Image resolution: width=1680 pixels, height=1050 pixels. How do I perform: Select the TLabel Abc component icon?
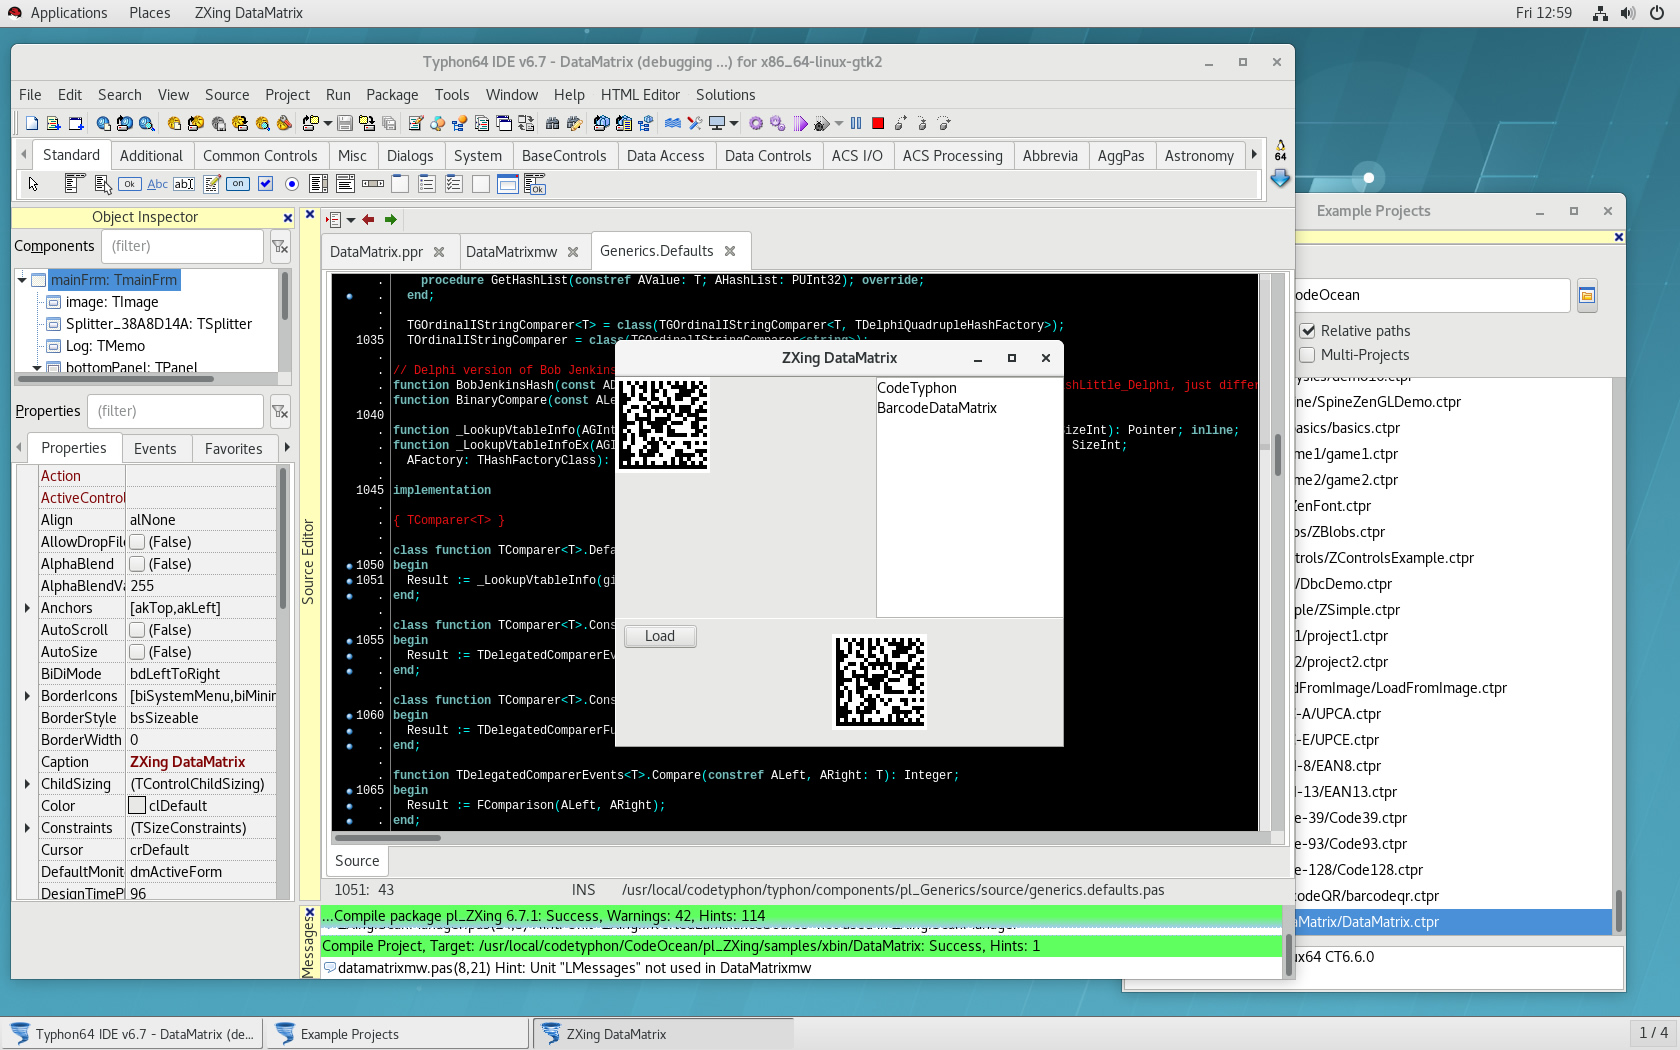click(x=157, y=184)
